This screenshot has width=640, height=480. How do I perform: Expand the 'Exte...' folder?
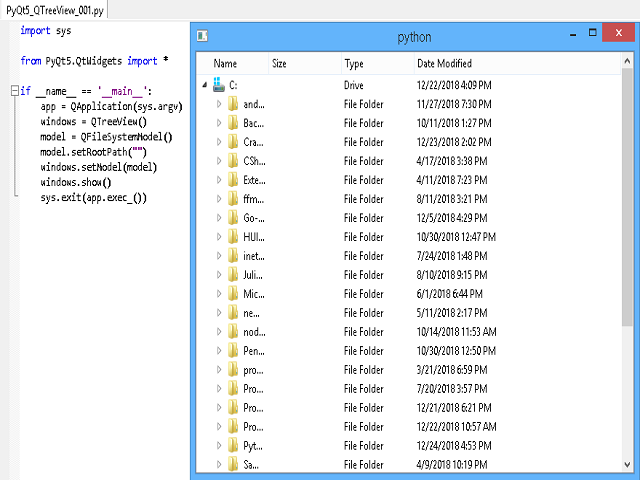pos(219,180)
